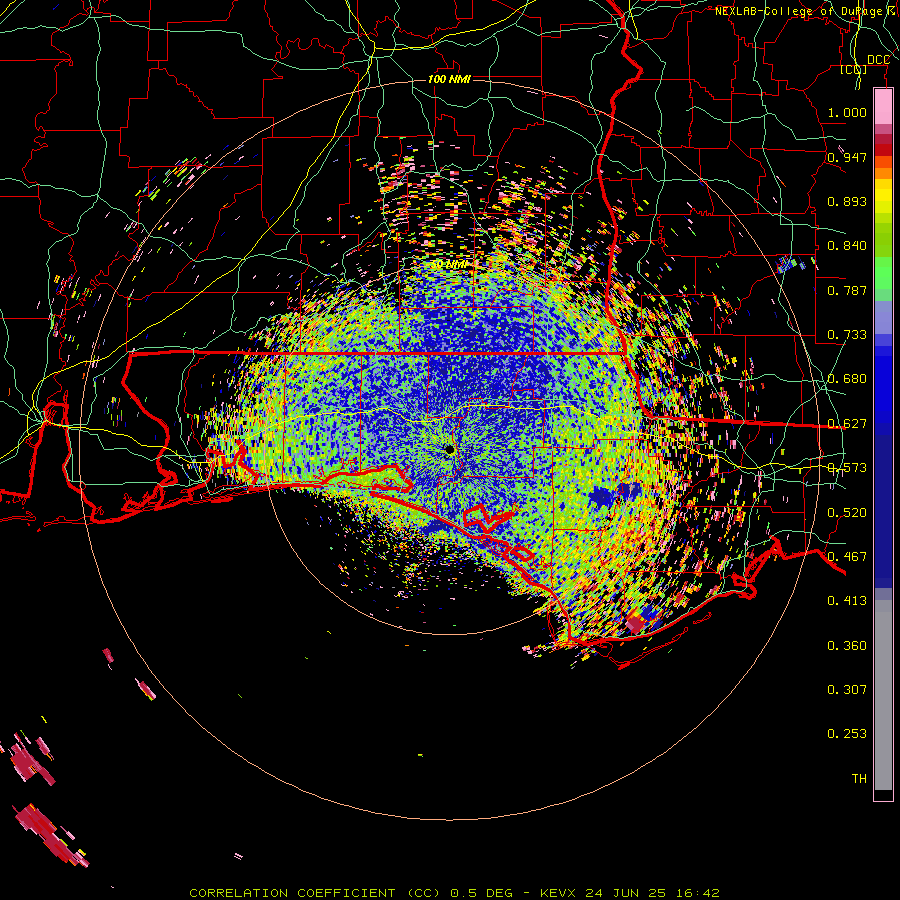Click the 0.573 color scale label
900x900 pixels.
[x=847, y=468]
